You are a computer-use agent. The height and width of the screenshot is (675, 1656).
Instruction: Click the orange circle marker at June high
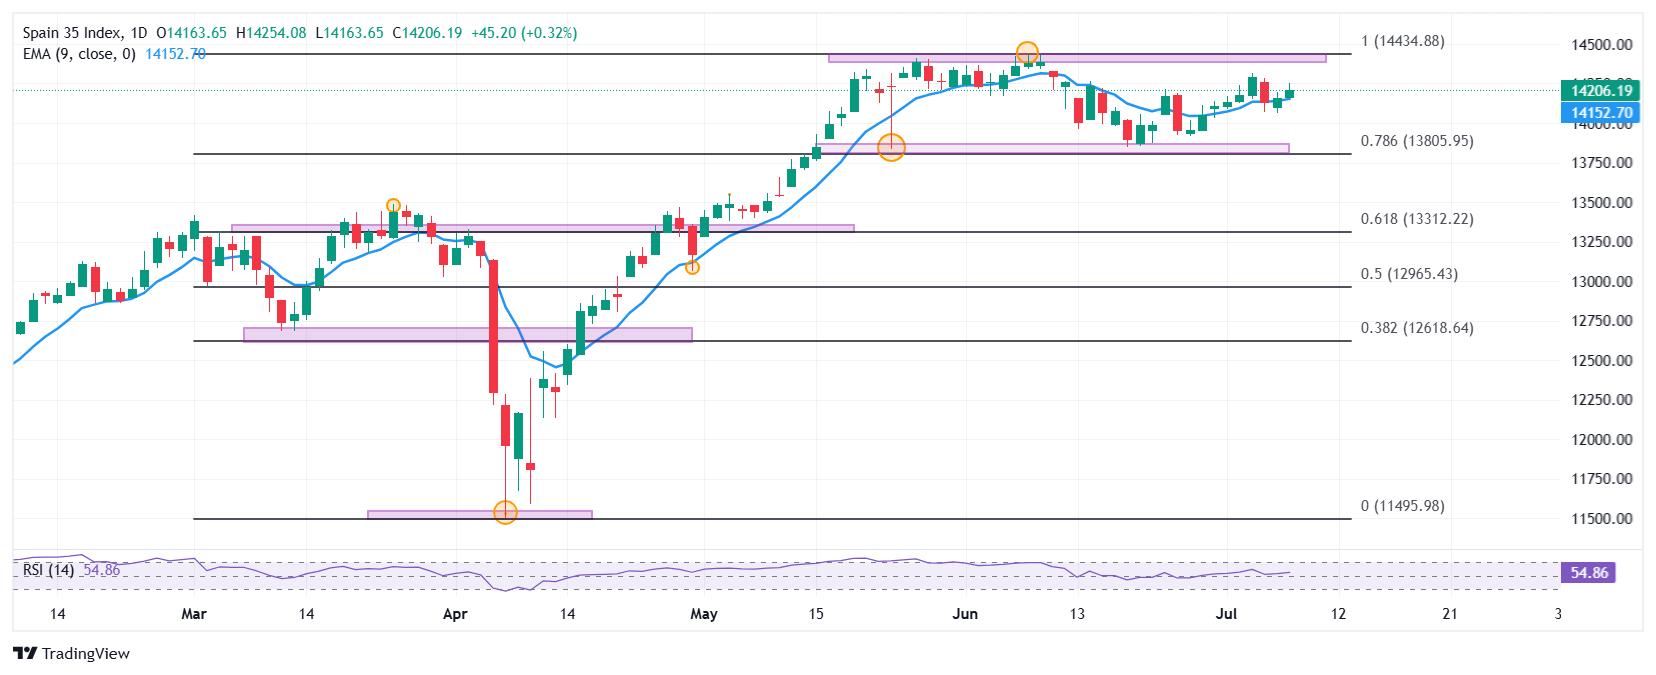click(x=1027, y=53)
